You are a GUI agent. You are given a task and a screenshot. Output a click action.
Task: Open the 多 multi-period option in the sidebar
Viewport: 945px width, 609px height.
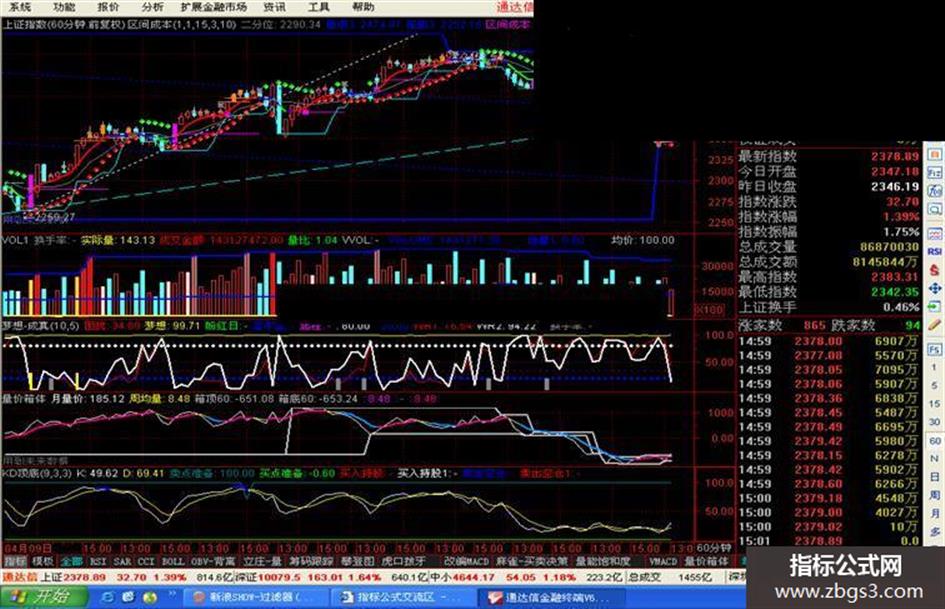tap(935, 532)
